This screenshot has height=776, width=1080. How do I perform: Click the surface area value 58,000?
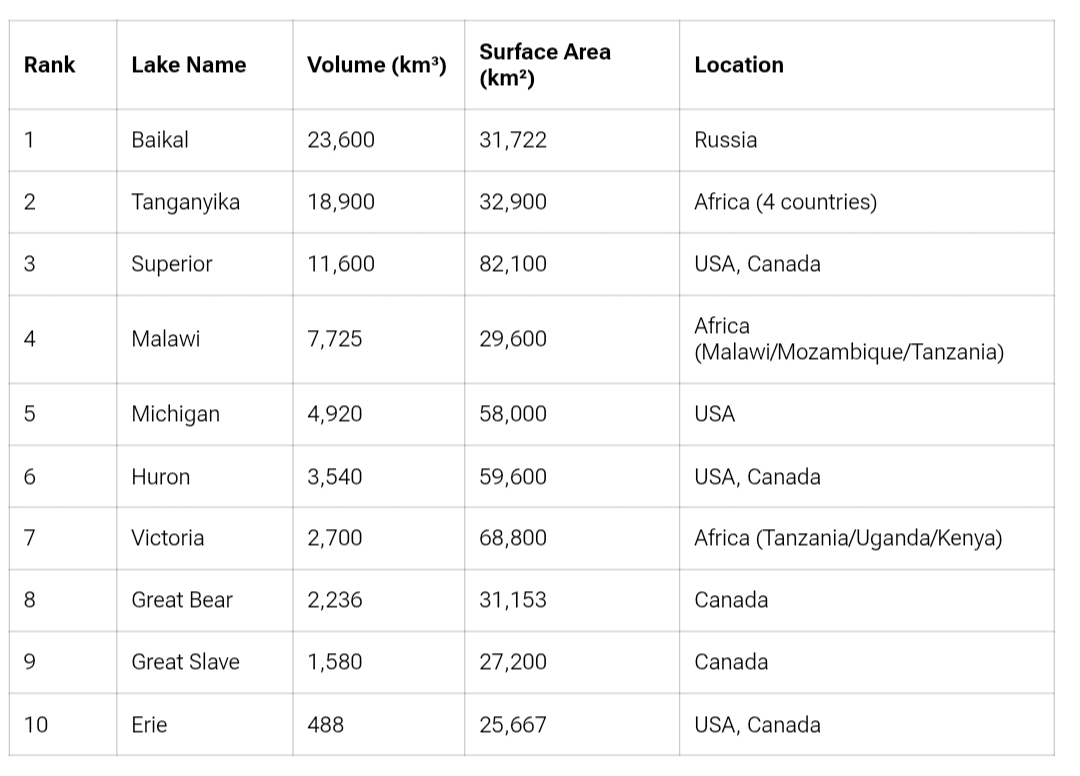tap(513, 414)
